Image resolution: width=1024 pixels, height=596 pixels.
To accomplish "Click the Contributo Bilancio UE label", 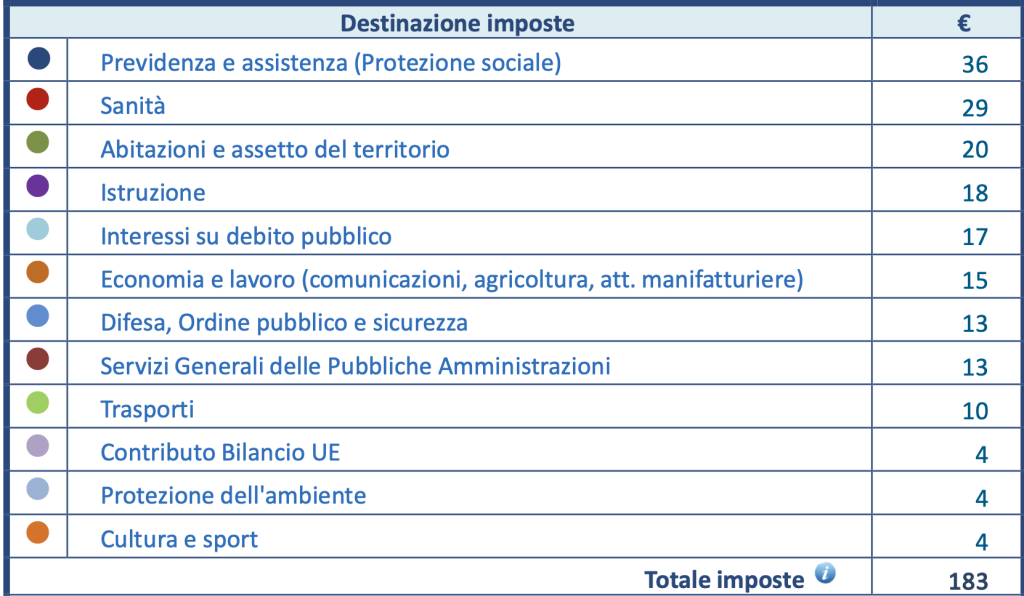I will (x=220, y=452).
